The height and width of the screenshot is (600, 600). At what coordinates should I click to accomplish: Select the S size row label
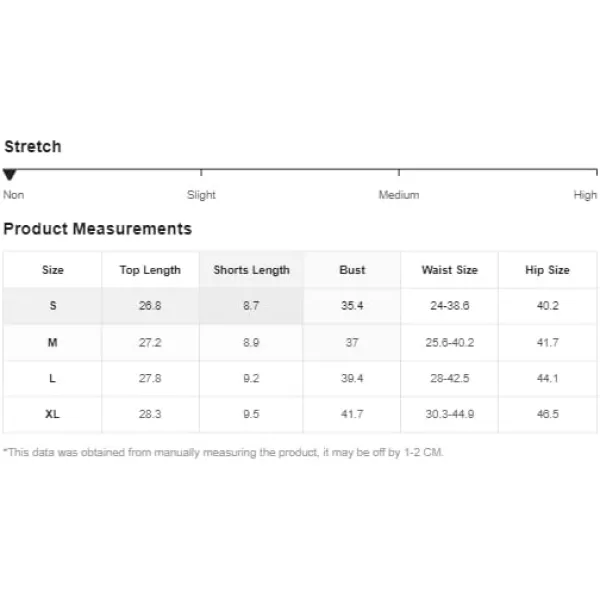[53, 306]
